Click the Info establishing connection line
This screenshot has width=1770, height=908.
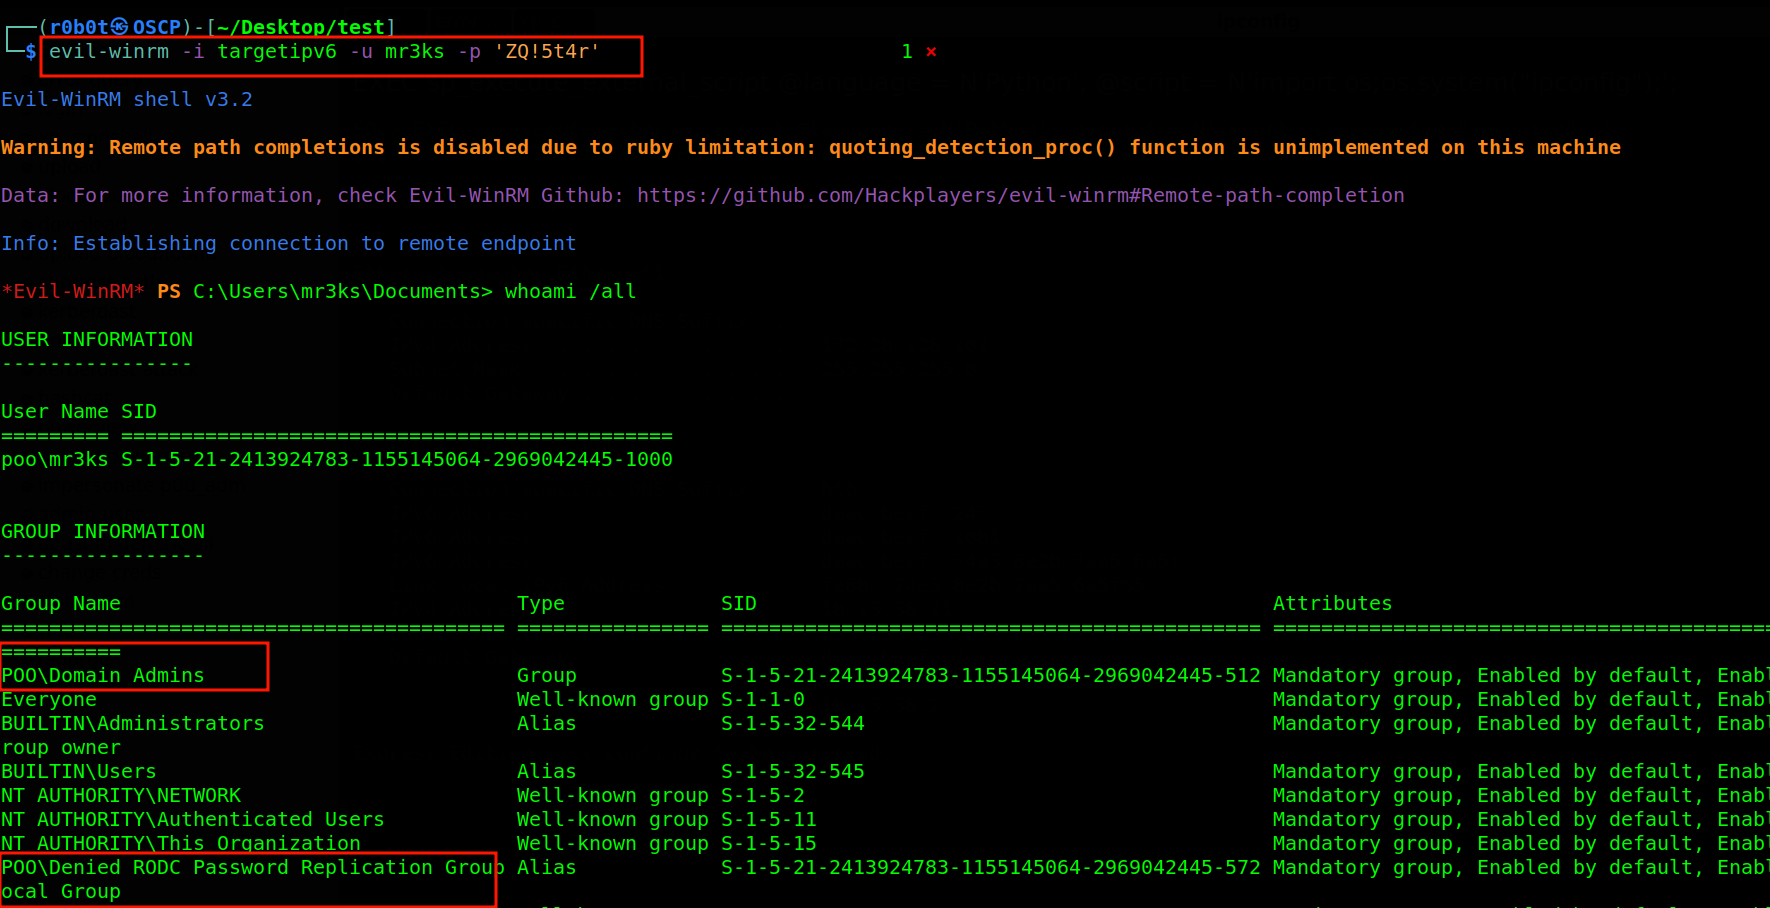(x=289, y=244)
